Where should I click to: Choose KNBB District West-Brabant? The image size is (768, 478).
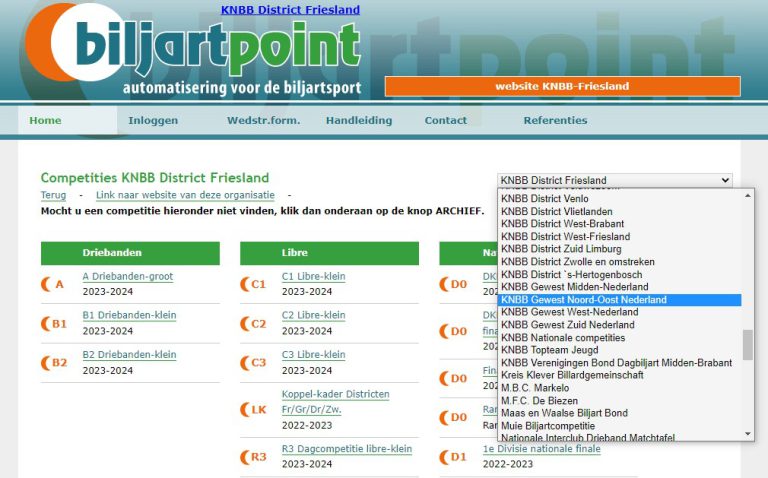[619, 224]
